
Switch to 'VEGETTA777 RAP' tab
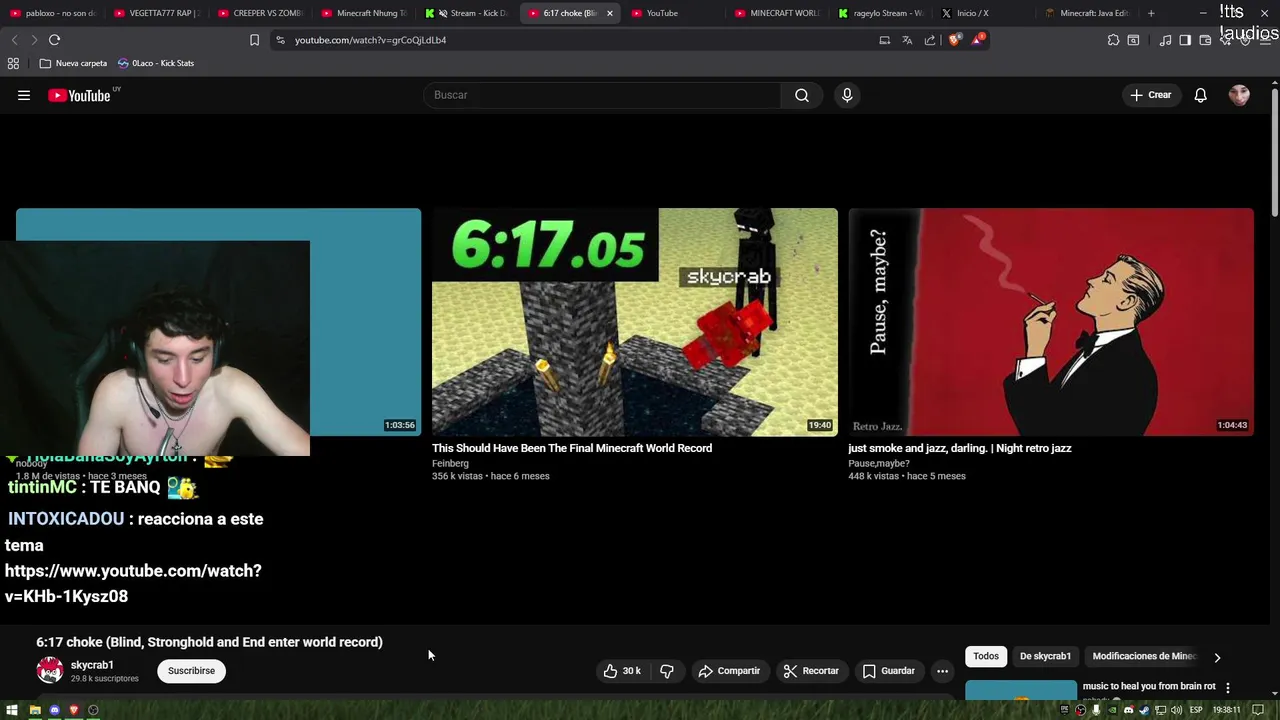[x=158, y=13]
